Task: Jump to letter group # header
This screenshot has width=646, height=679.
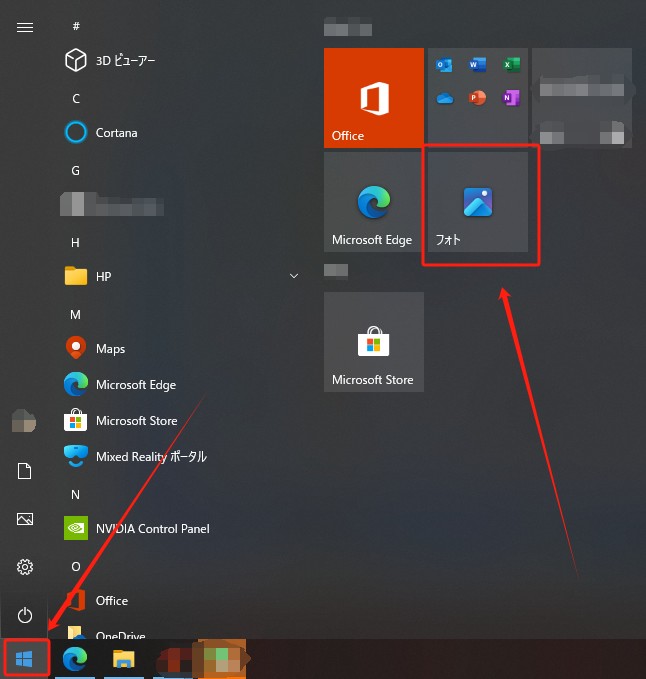Action: pos(76,26)
